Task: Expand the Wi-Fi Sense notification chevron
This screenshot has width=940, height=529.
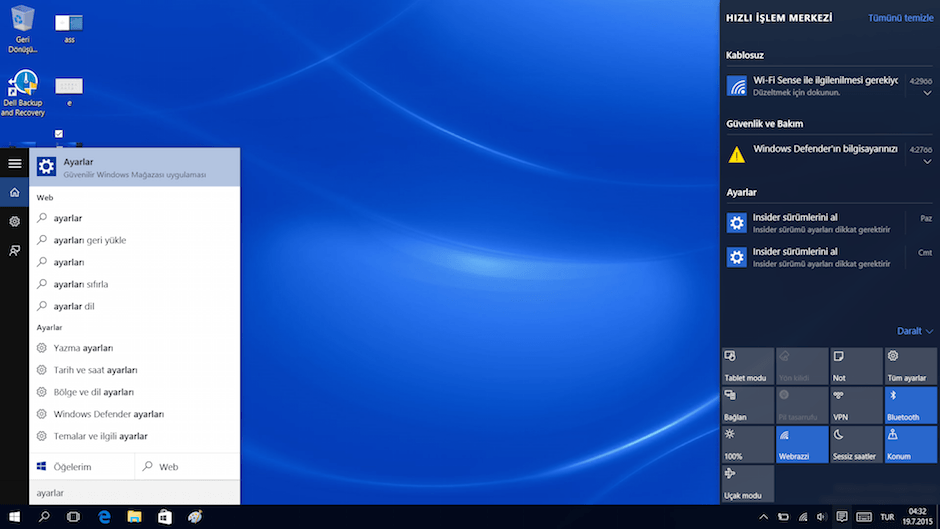Action: click(x=927, y=93)
